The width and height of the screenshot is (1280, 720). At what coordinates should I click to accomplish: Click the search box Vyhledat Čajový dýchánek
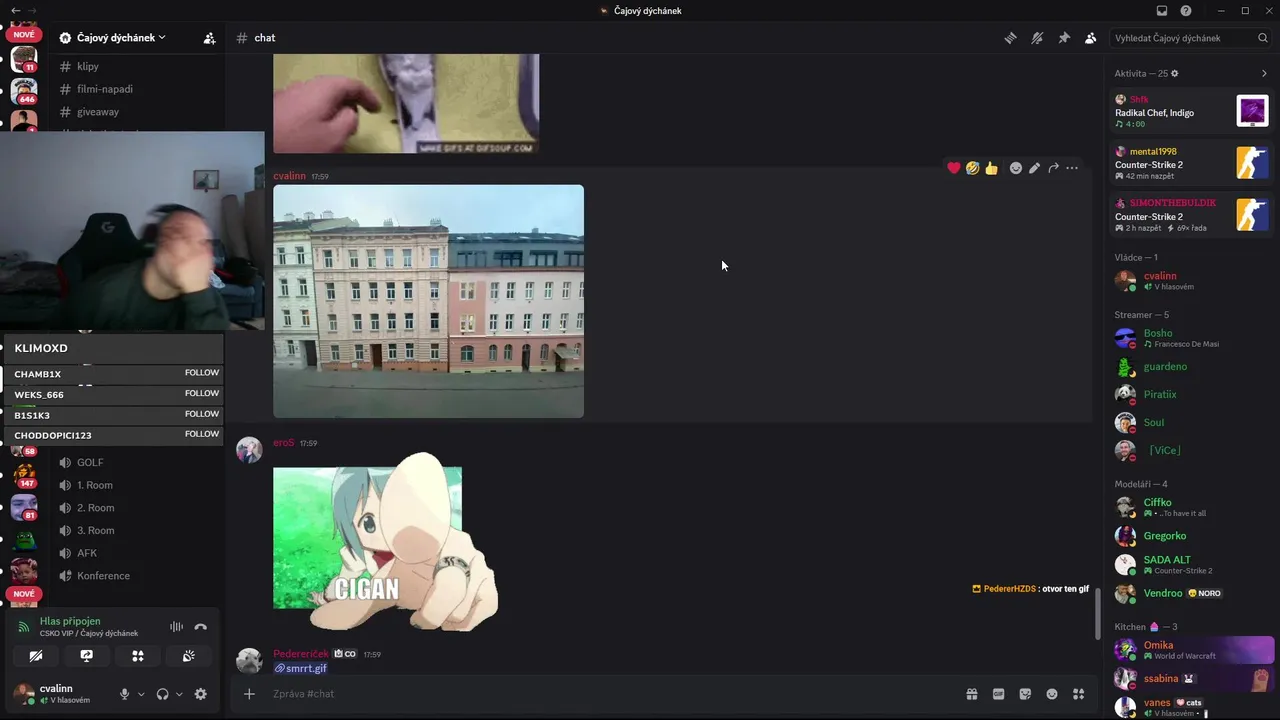coord(1191,38)
